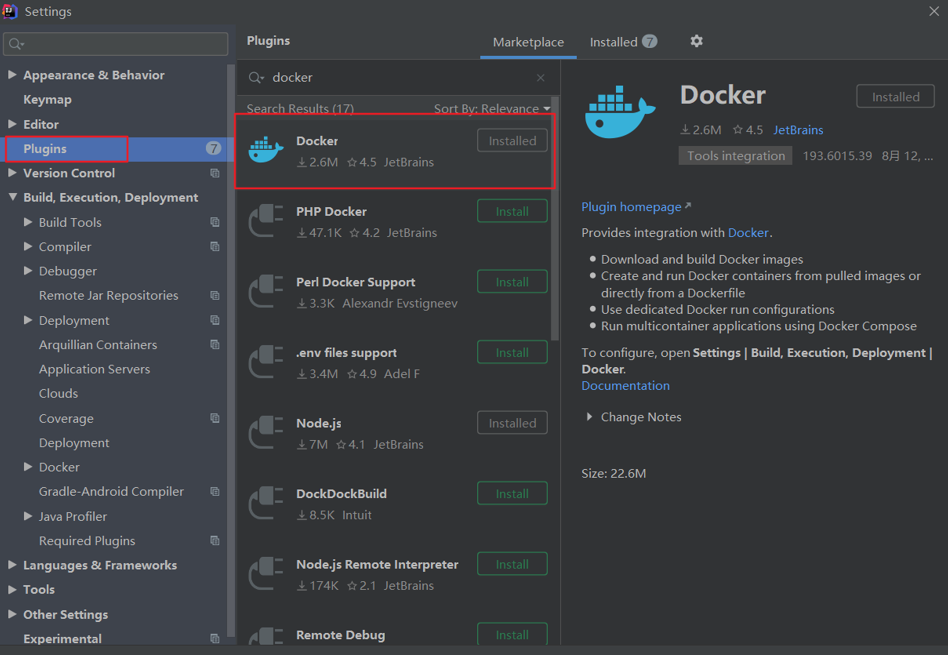The height and width of the screenshot is (655, 948).
Task: Click the 7 badge on Plugins row
Action: tap(213, 148)
